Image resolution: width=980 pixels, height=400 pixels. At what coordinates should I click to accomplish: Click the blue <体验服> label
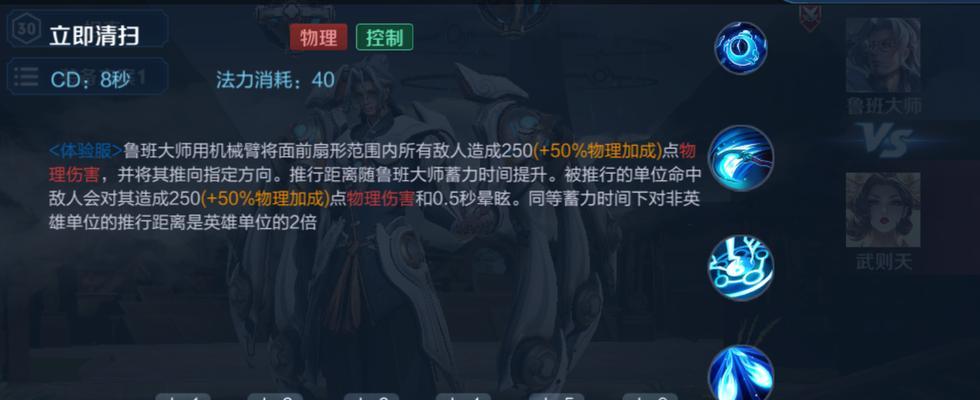click(86, 151)
